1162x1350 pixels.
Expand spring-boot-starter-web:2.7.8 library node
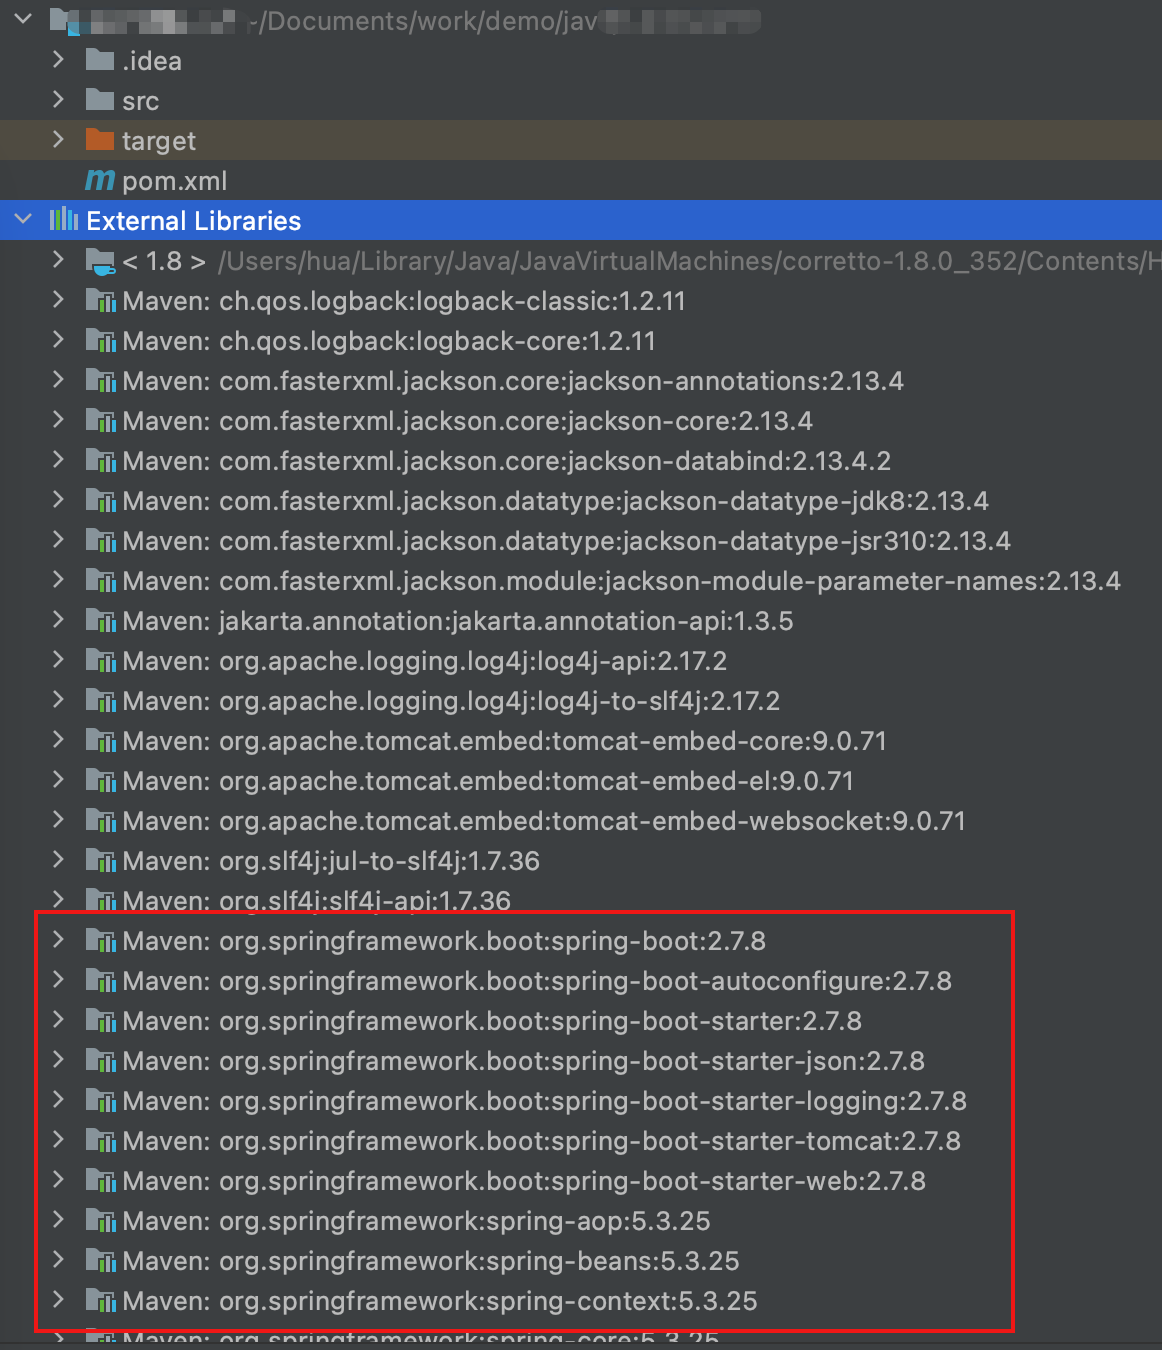click(x=58, y=1180)
